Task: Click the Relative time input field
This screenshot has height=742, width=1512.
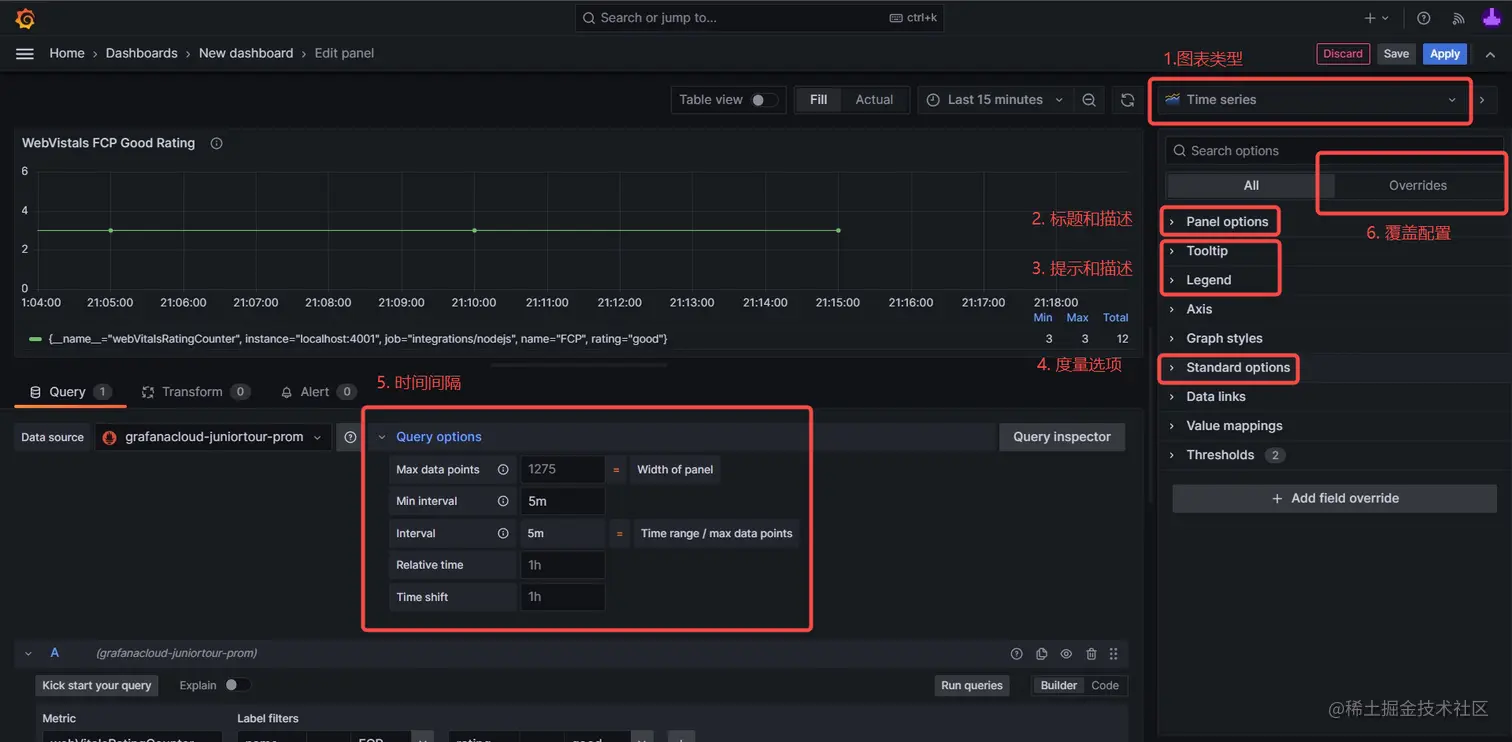Action: pyautogui.click(x=562, y=565)
